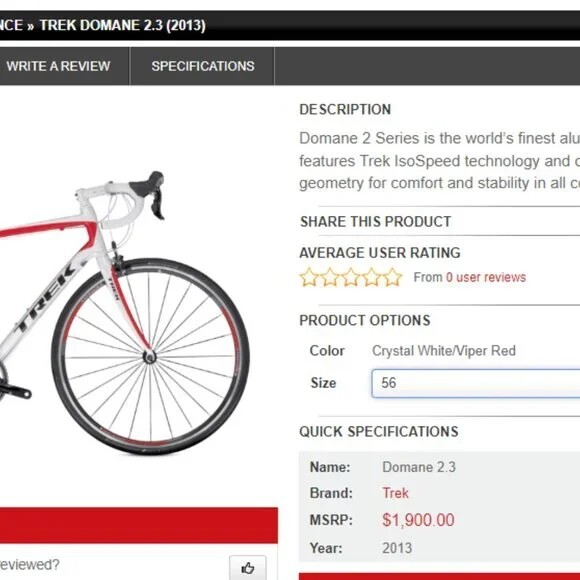Click the Description heading text
The image size is (580, 580).
pyautogui.click(x=345, y=109)
